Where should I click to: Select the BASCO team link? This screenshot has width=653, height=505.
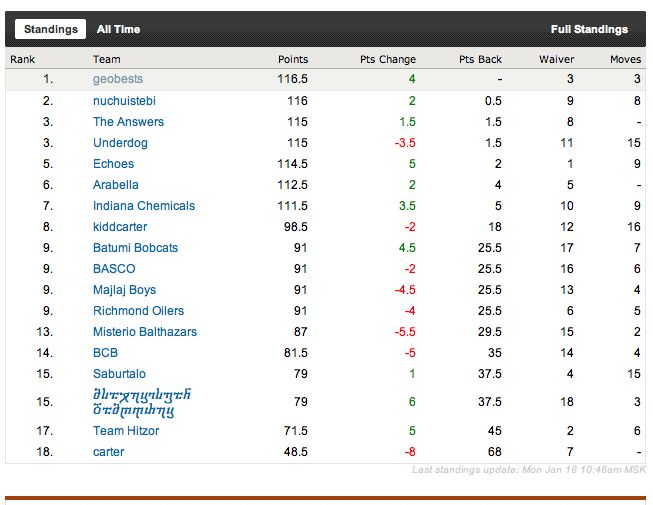[114, 269]
